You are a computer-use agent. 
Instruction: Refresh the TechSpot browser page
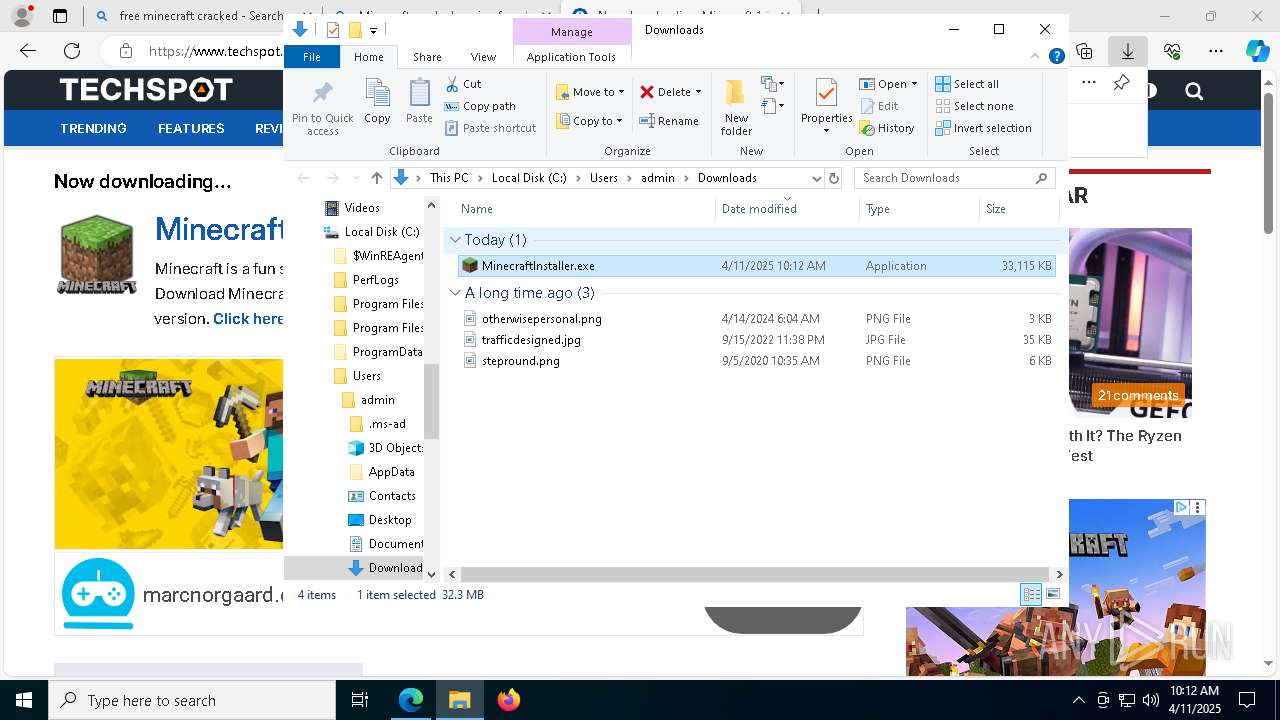point(72,51)
